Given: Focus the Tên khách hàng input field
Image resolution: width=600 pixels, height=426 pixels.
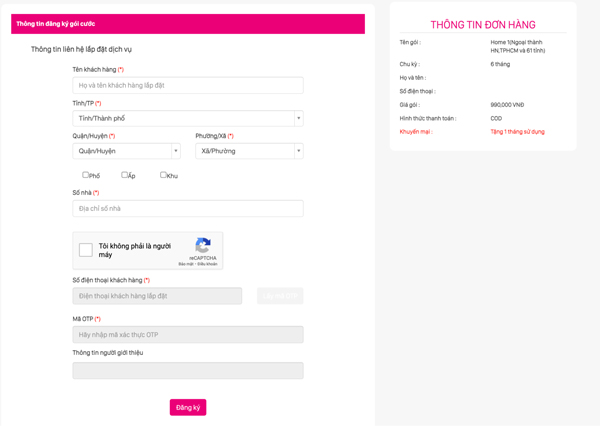Looking at the screenshot, I should point(187,86).
